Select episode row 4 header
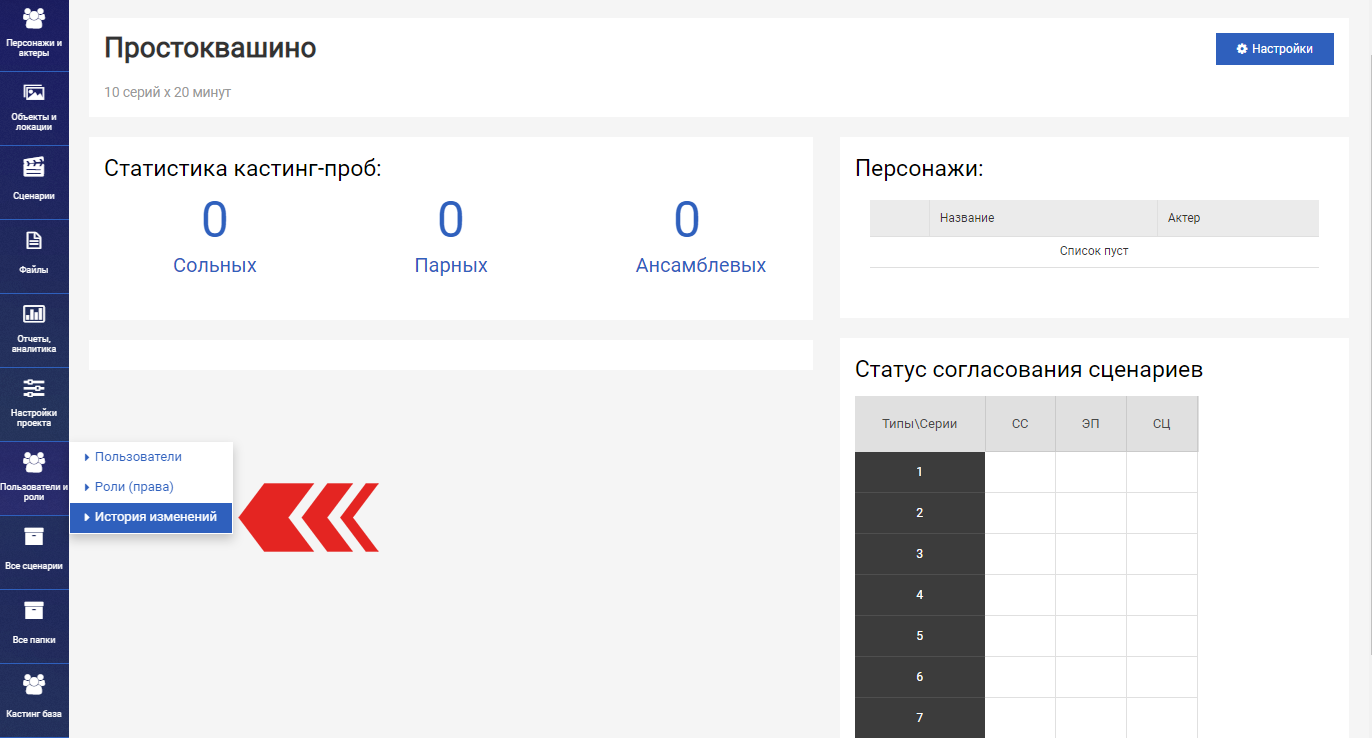1372x738 pixels. (x=920, y=595)
